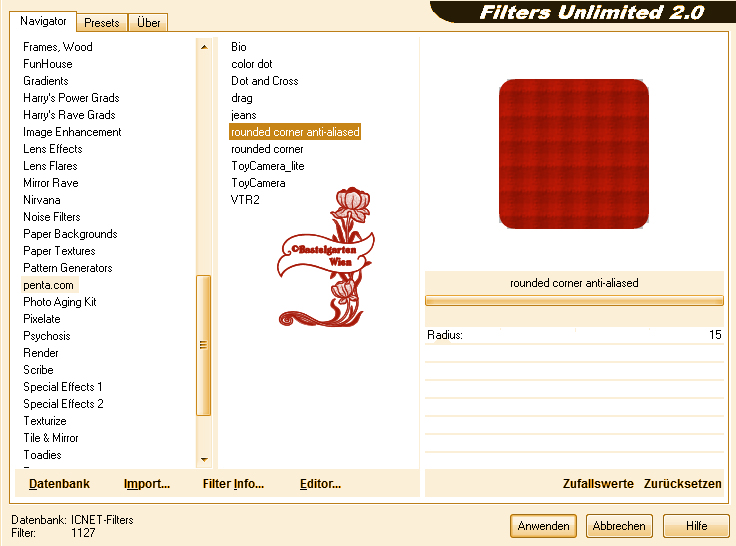The image size is (736, 546).
Task: Choose the ToyCamera_lite filter
Action: [x=268, y=166]
